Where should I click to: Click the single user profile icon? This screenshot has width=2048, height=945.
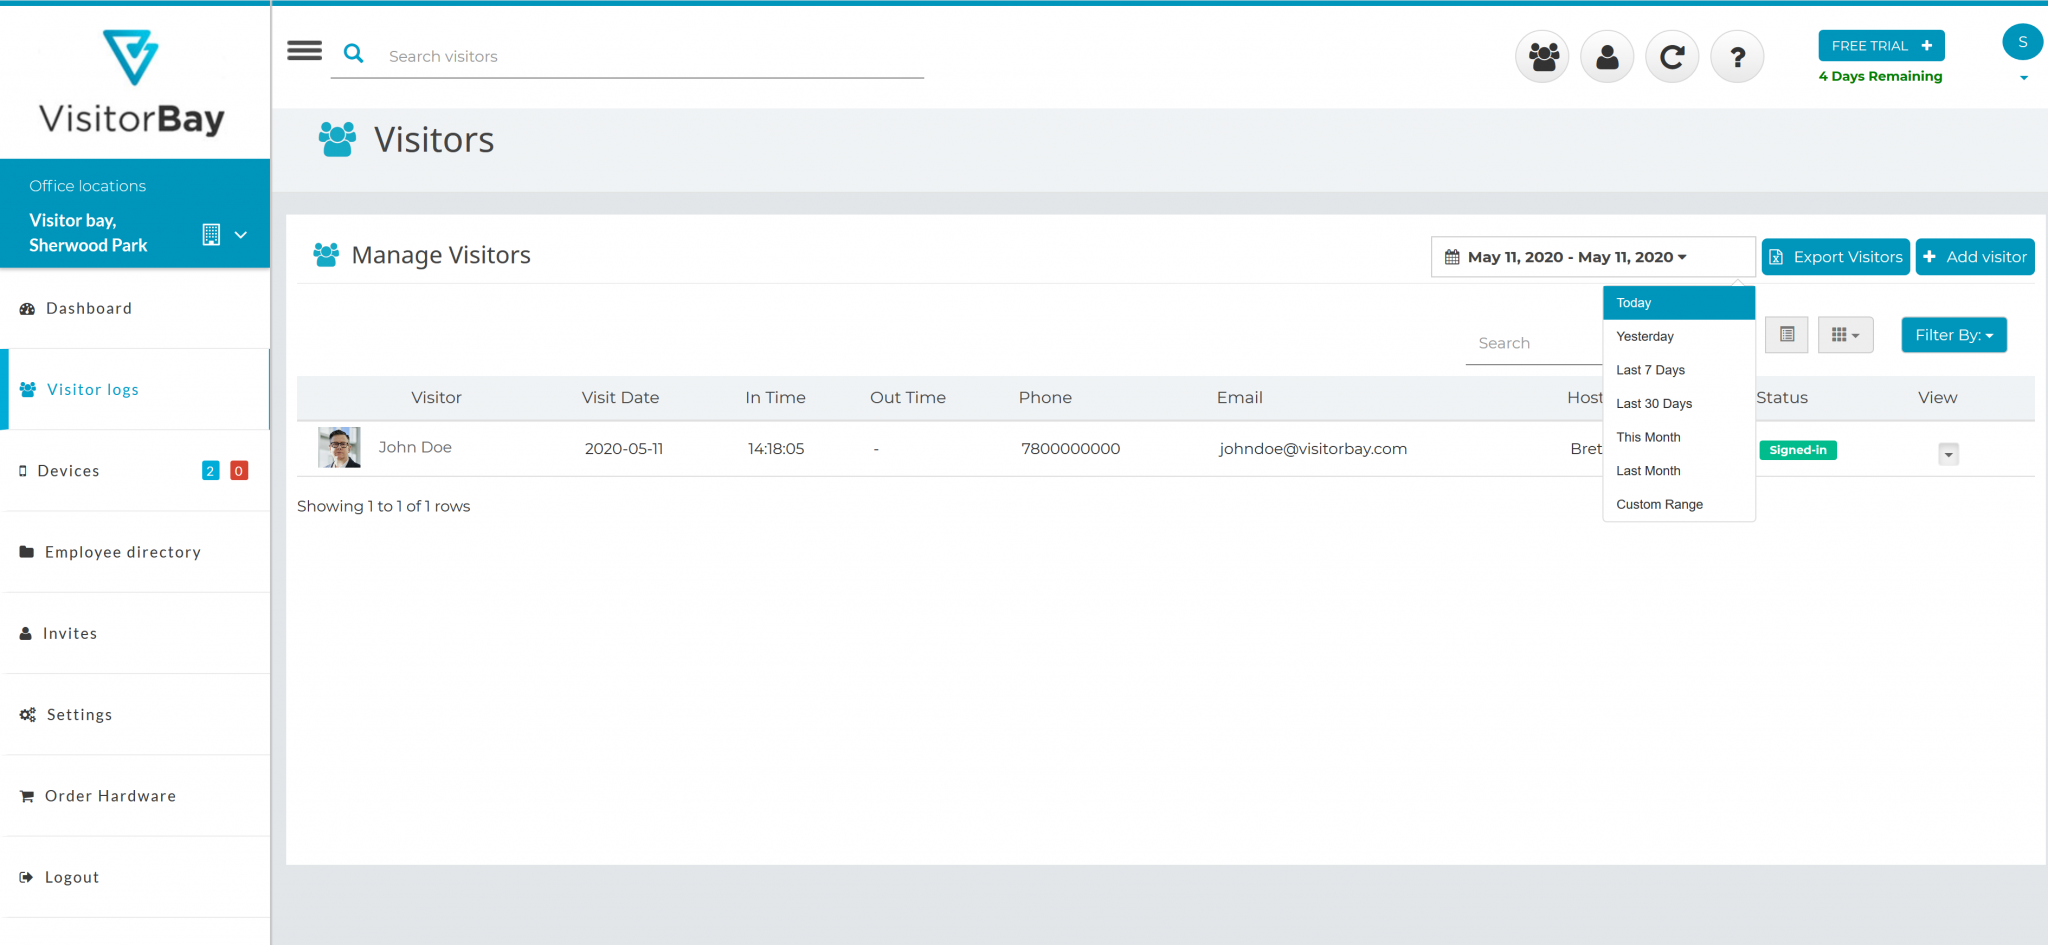click(1606, 57)
